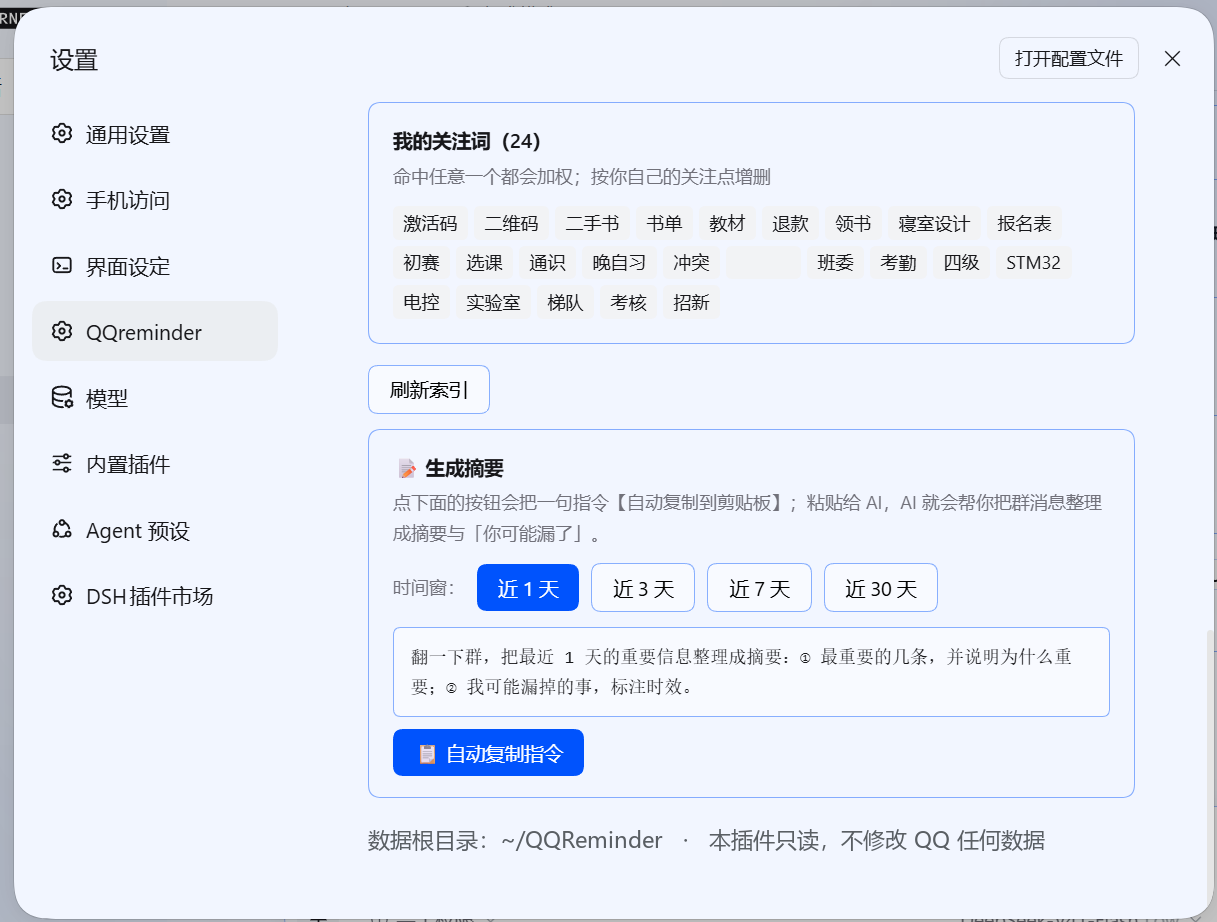Click the 打开配置文件 button
The image size is (1217, 922).
point(1069,58)
